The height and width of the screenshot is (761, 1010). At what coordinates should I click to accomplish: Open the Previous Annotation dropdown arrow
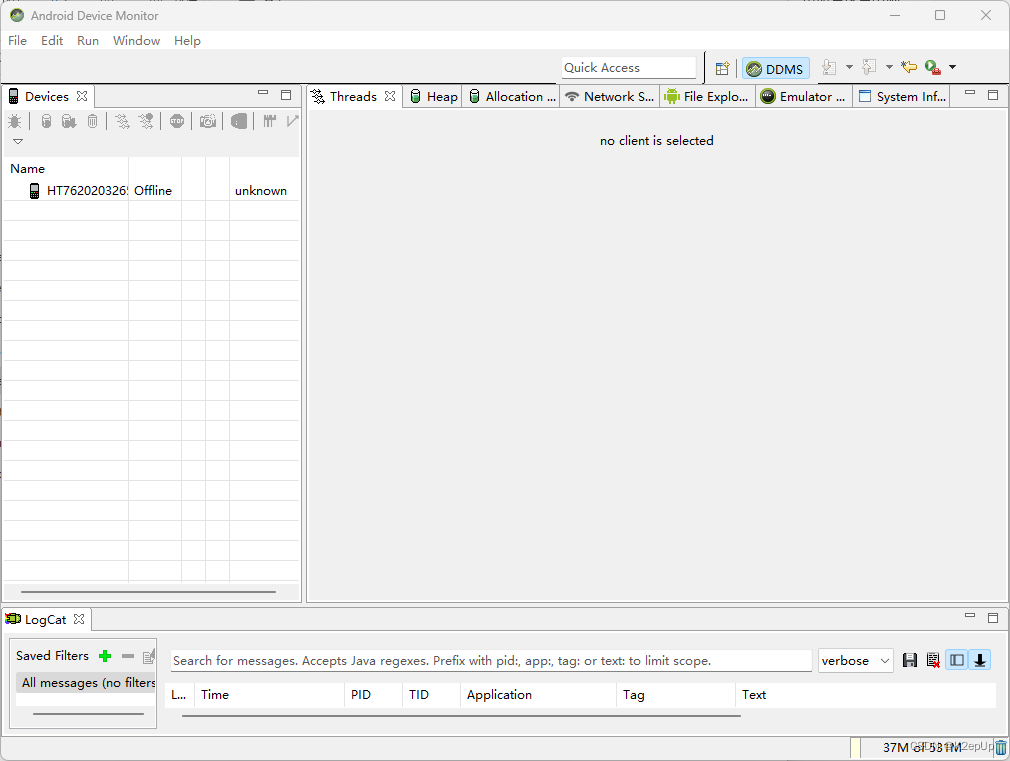[x=889, y=67]
